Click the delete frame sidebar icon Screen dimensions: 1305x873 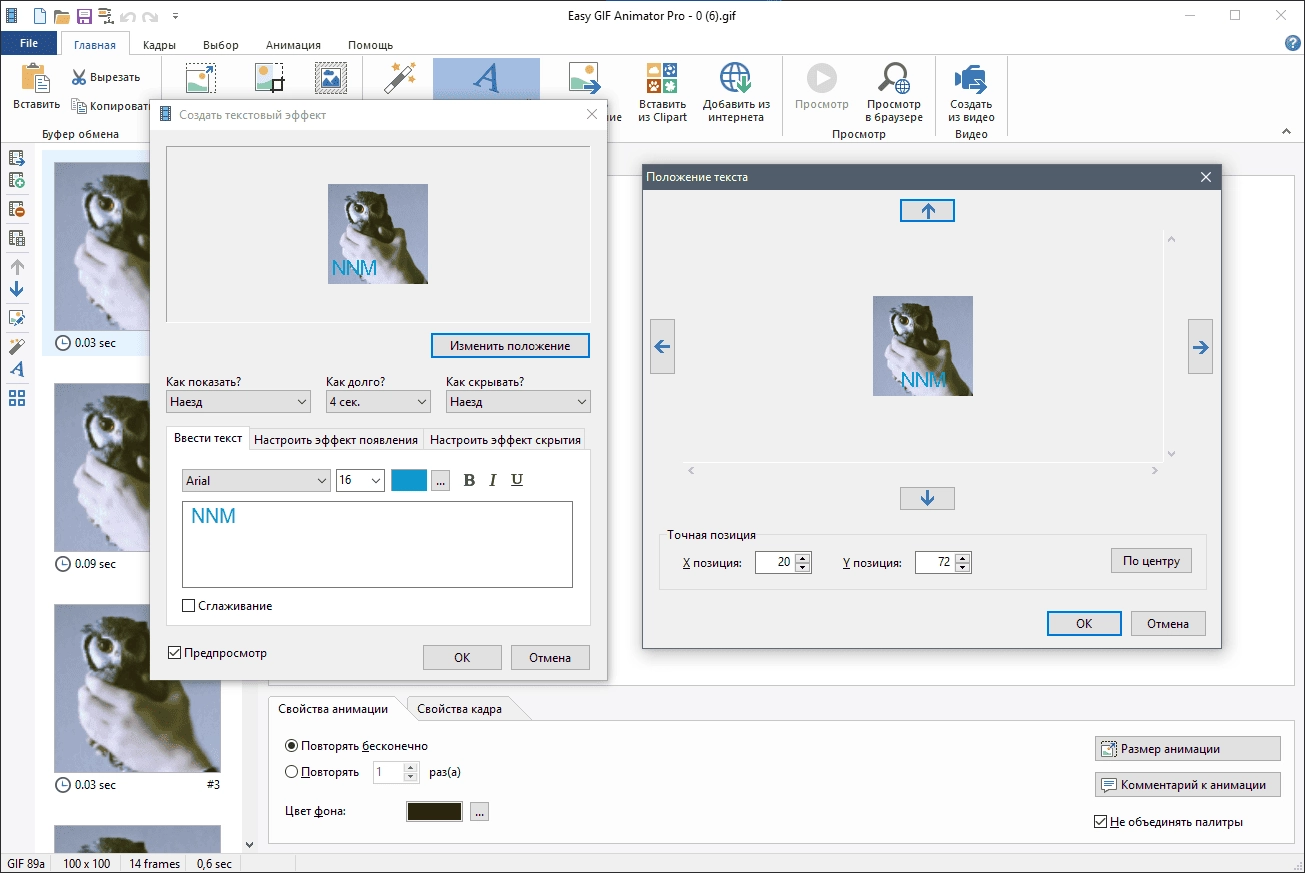[x=17, y=209]
